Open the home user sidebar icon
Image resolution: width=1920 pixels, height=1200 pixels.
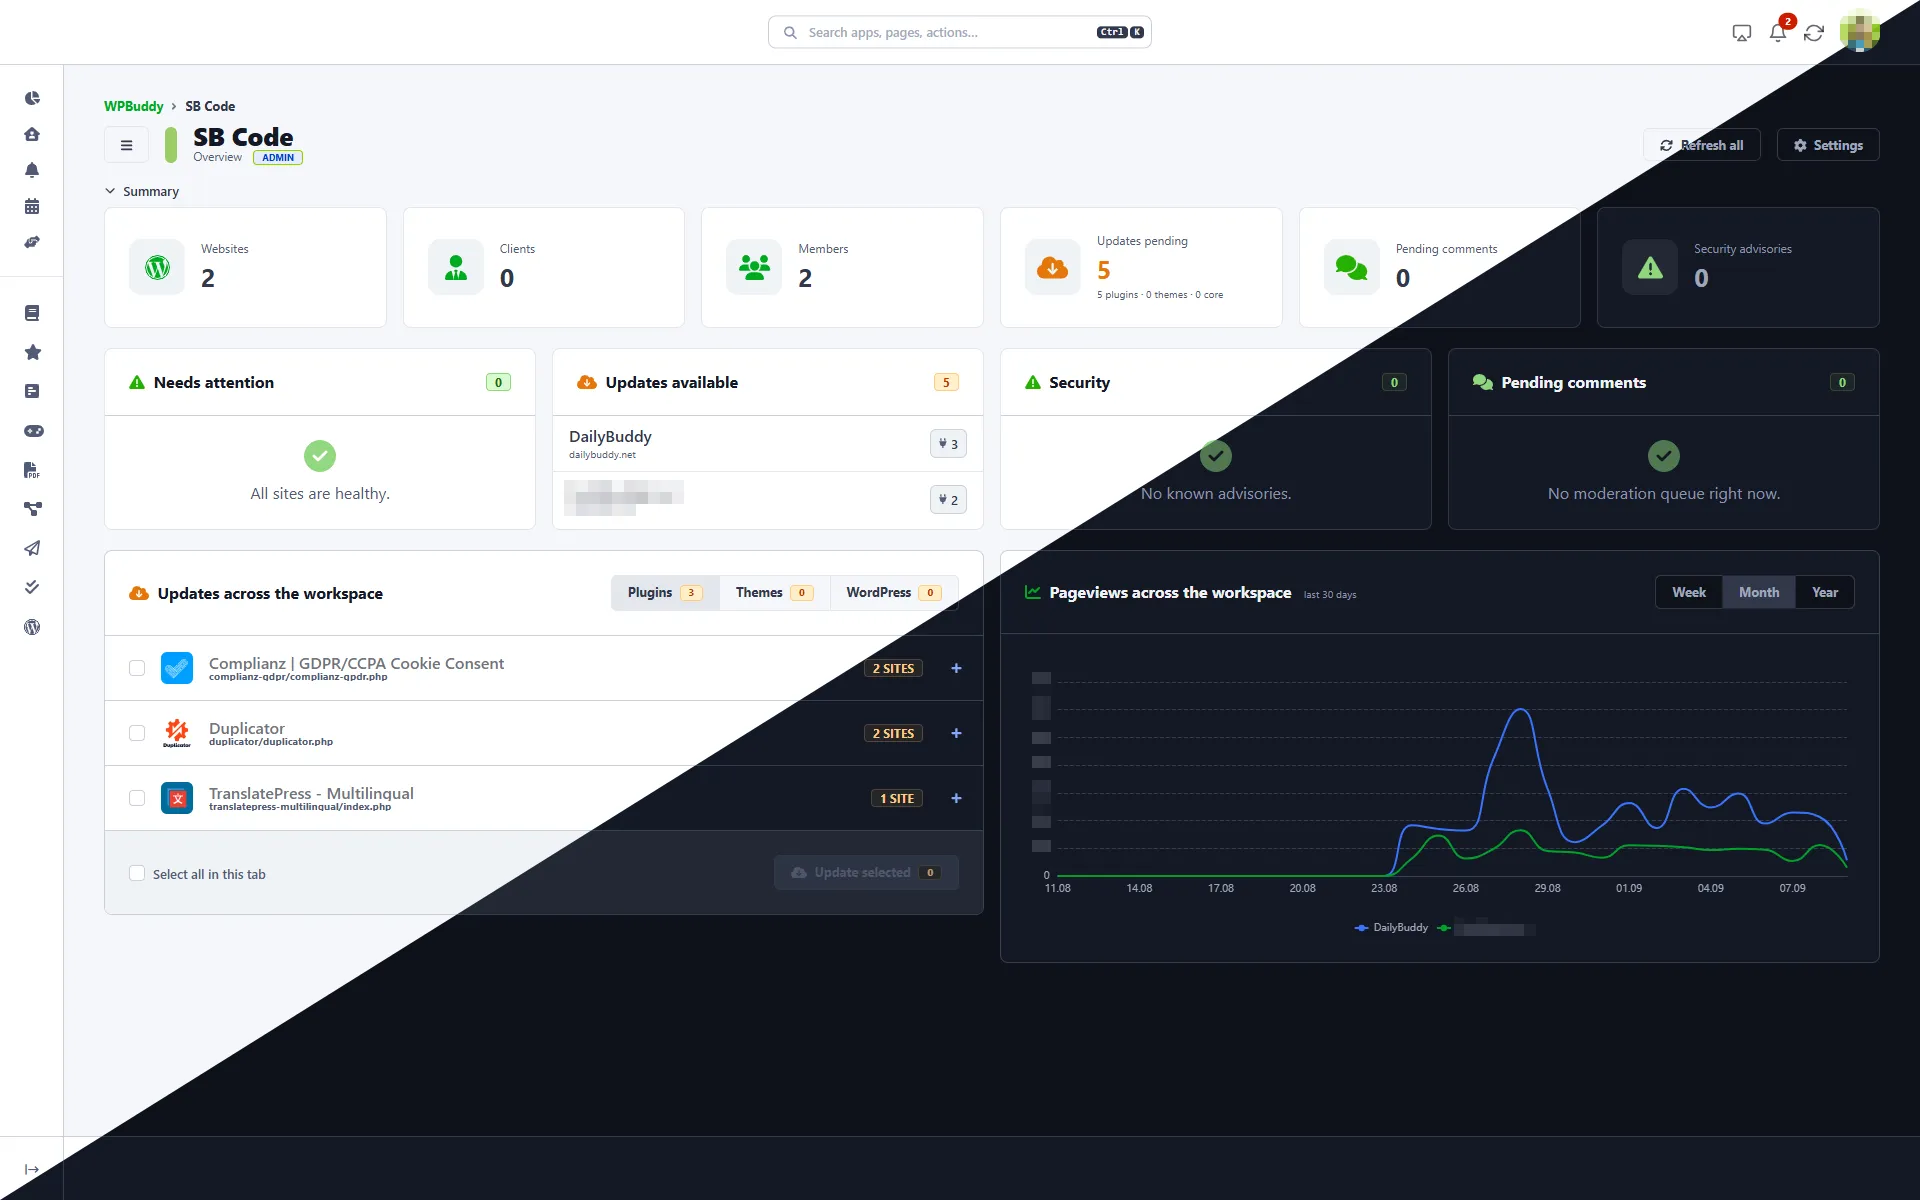pyautogui.click(x=32, y=134)
